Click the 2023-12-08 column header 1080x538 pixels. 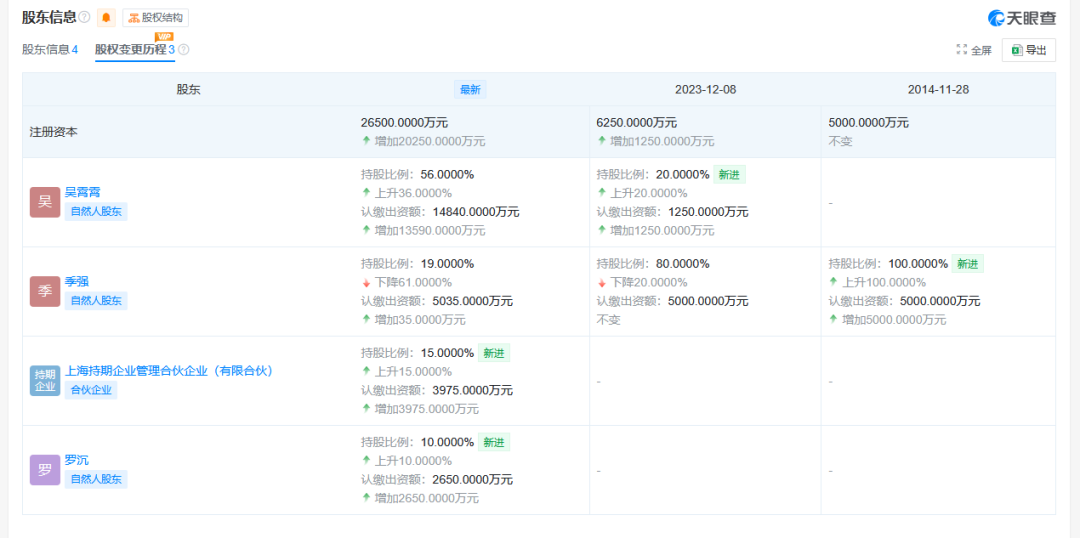705,89
